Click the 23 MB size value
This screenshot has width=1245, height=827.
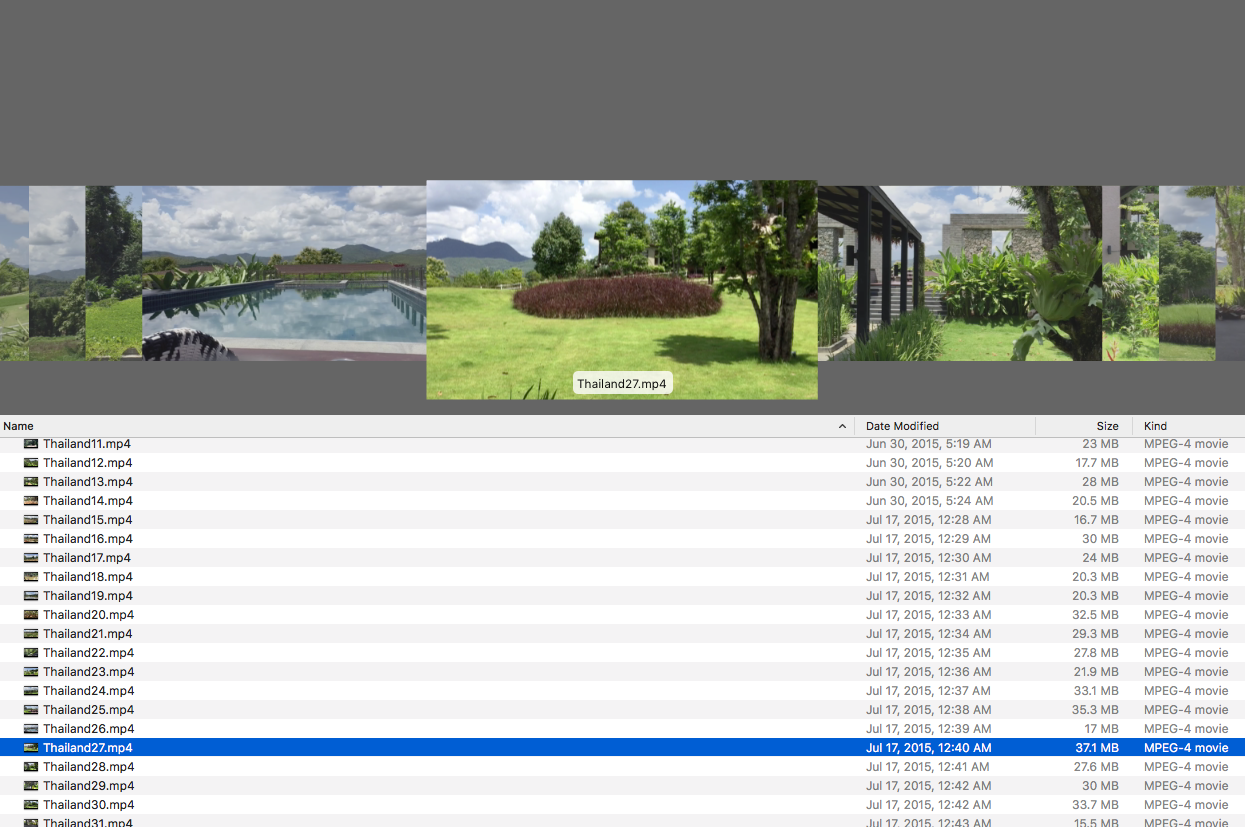[1101, 444]
